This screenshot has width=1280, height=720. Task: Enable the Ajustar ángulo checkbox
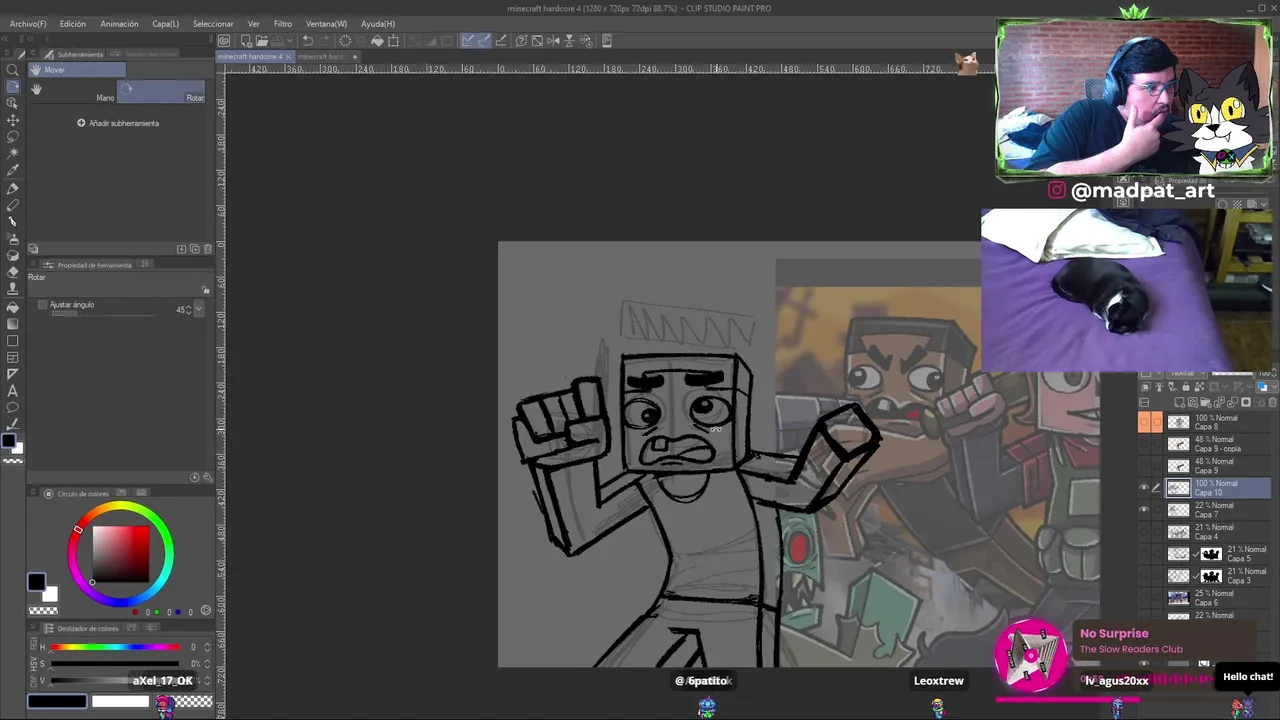click(42, 305)
